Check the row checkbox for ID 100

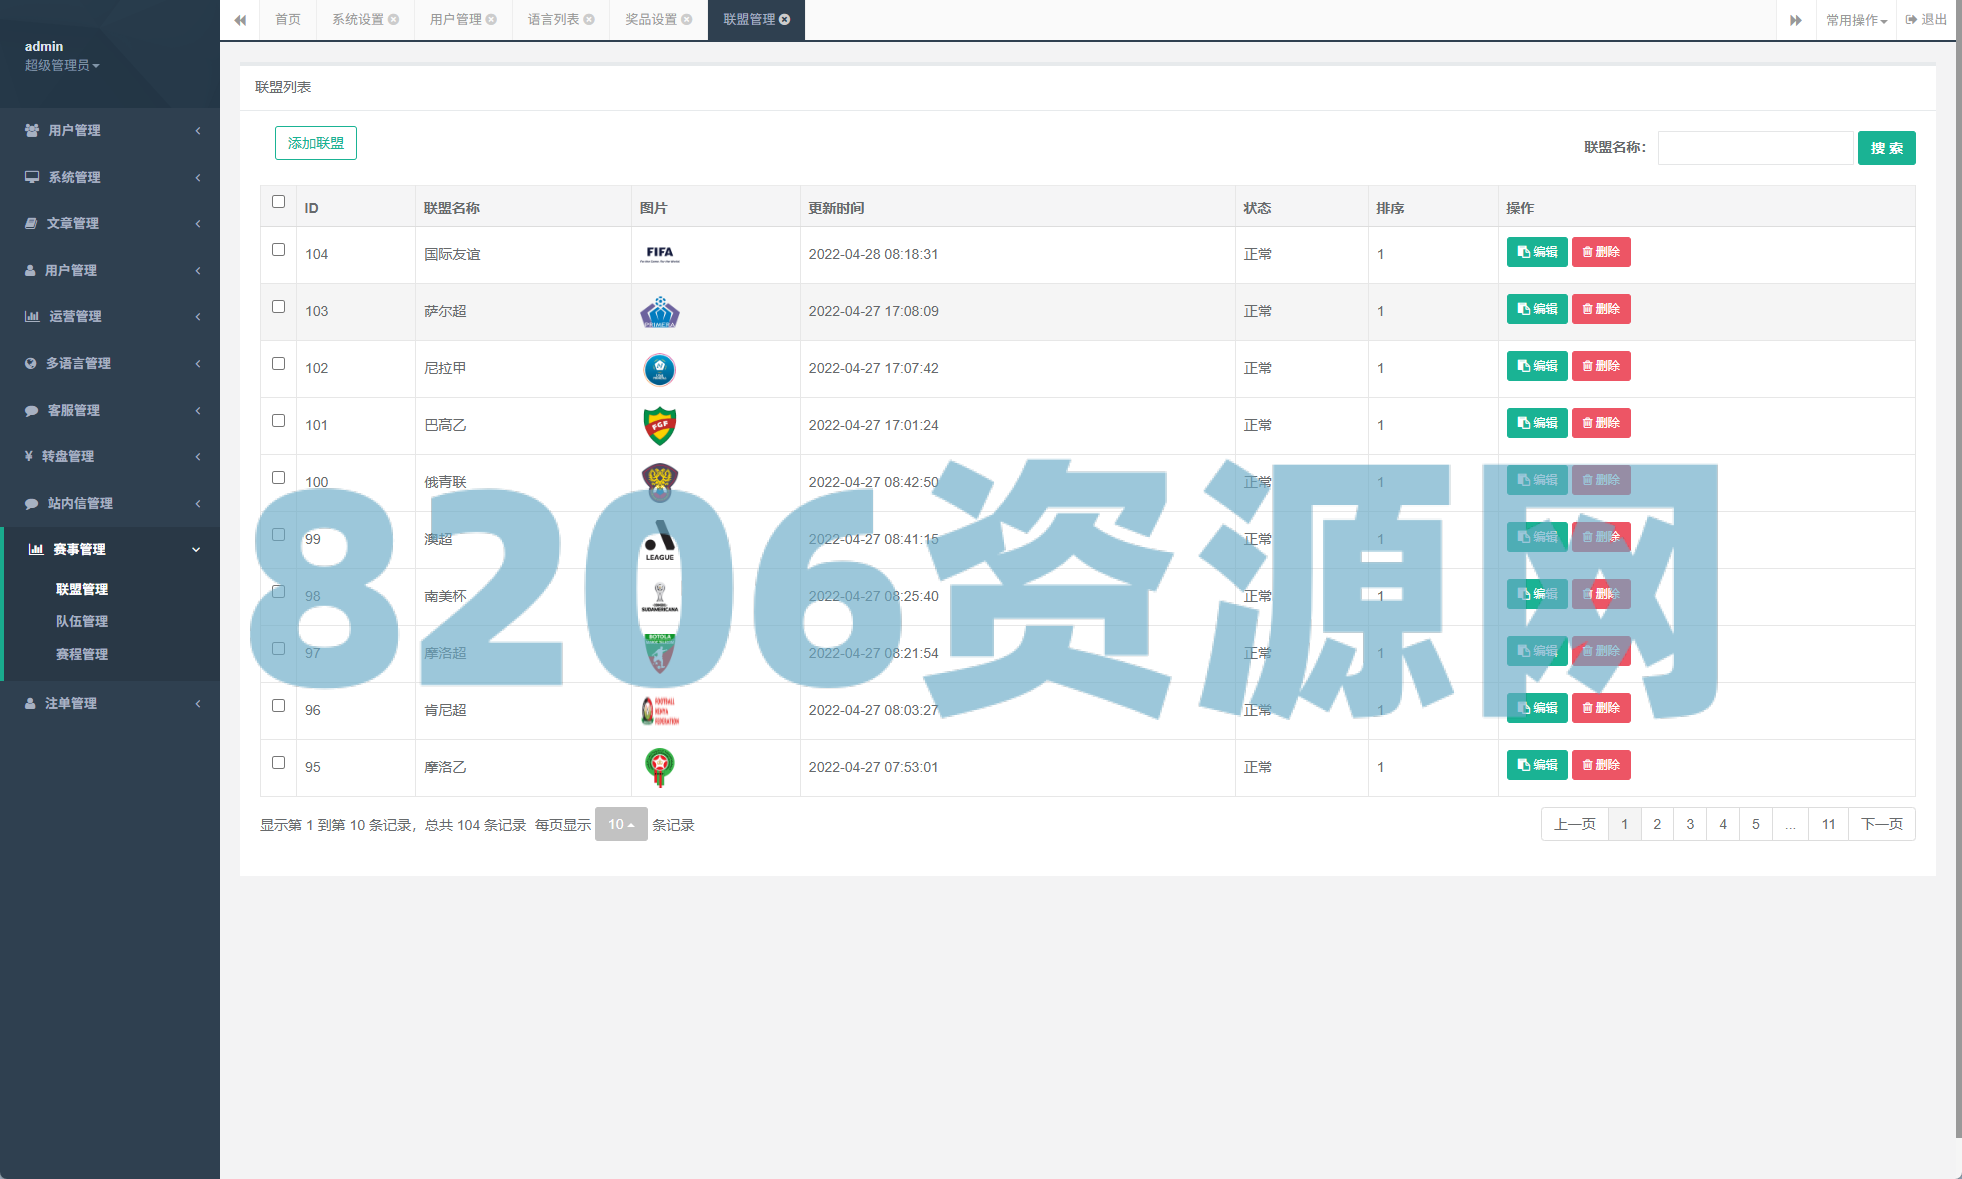[279, 478]
